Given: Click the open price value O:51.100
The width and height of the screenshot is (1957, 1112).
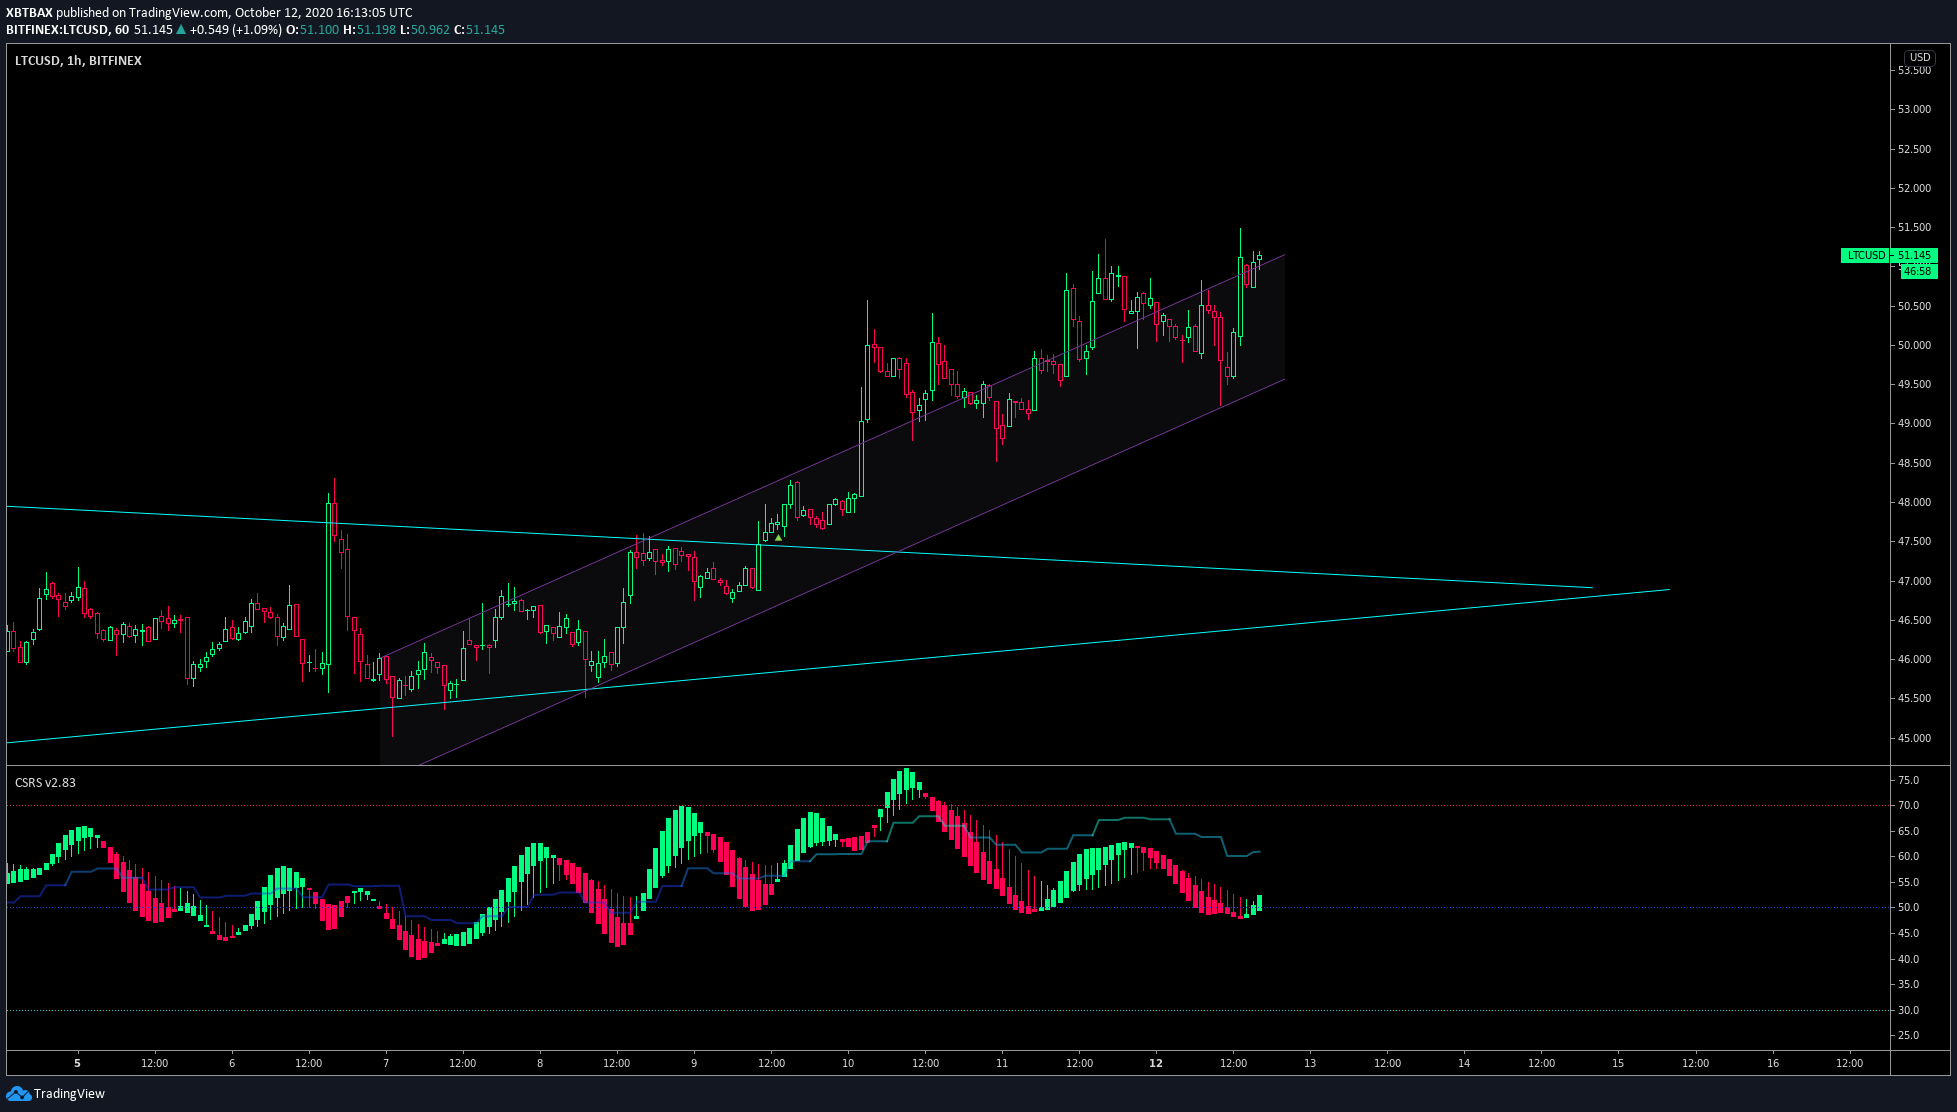Looking at the screenshot, I should coord(313,30).
